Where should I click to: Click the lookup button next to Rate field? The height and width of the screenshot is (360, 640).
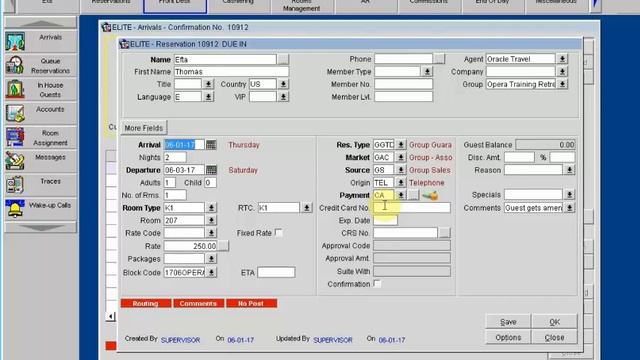click(223, 246)
